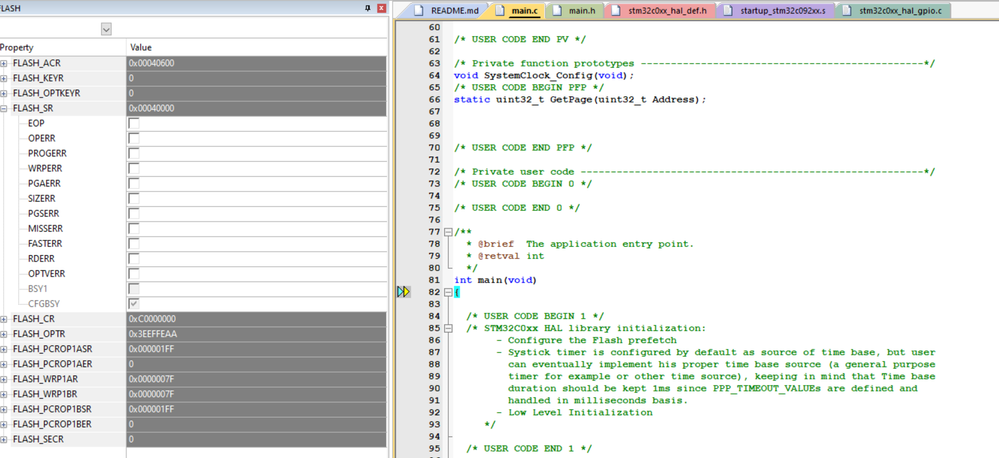The height and width of the screenshot is (458, 999).
Task: Expand the FLASH_CR register
Action: (x=4, y=318)
